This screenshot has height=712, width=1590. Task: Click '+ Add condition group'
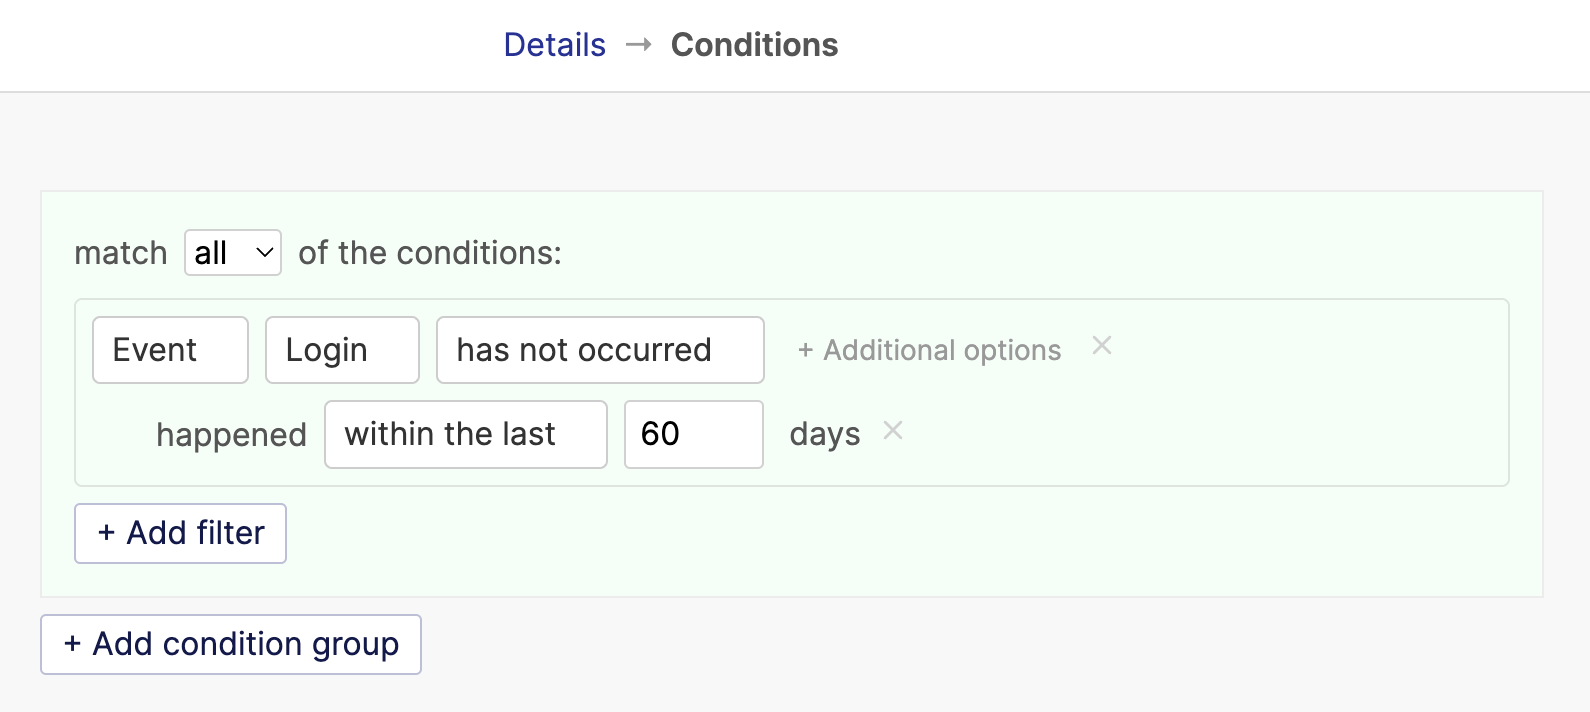click(x=231, y=644)
